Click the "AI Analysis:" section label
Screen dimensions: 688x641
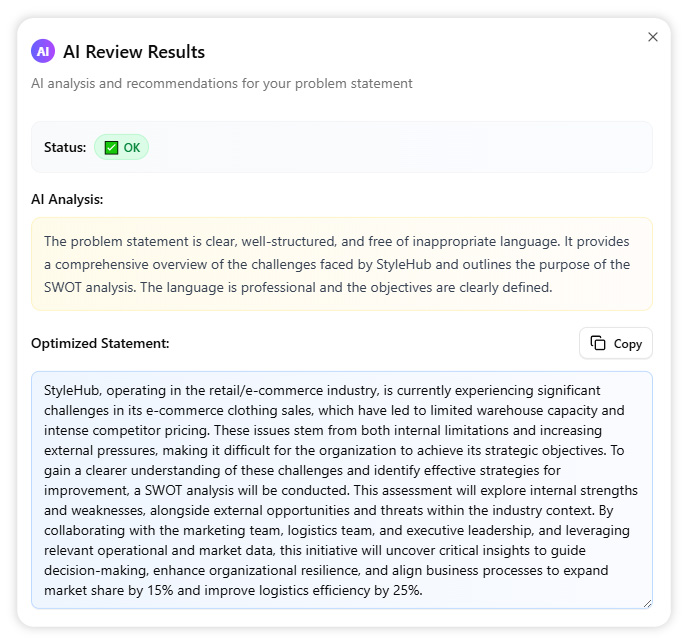(x=67, y=199)
